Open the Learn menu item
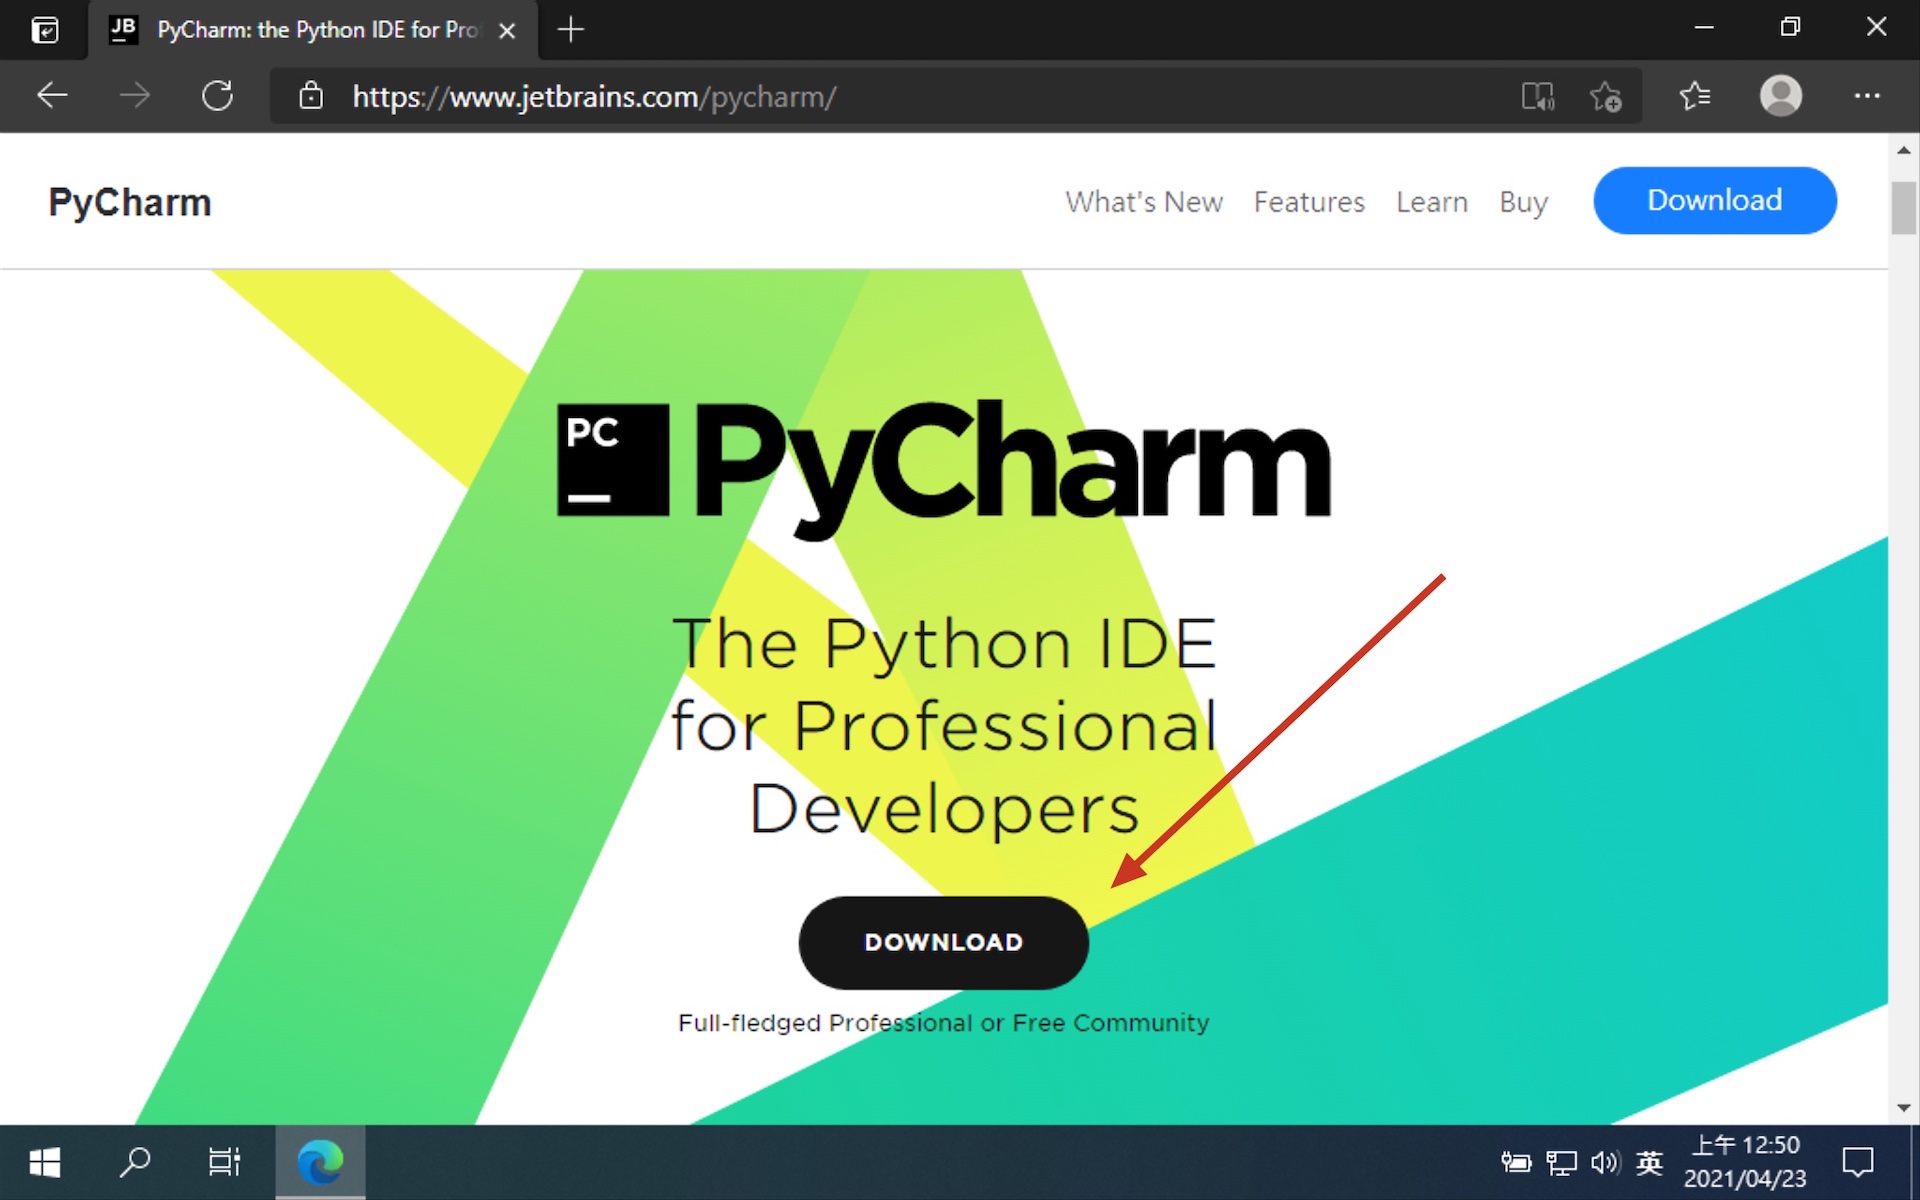 point(1432,202)
